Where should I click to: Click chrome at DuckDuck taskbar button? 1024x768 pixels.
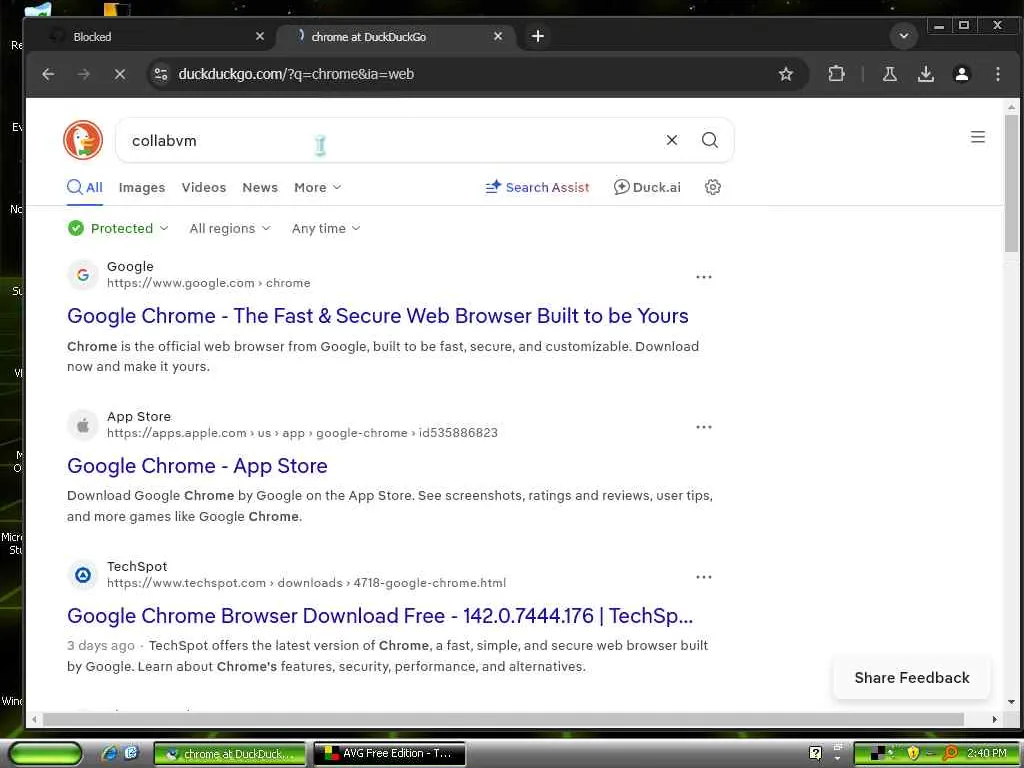[x=230, y=754]
